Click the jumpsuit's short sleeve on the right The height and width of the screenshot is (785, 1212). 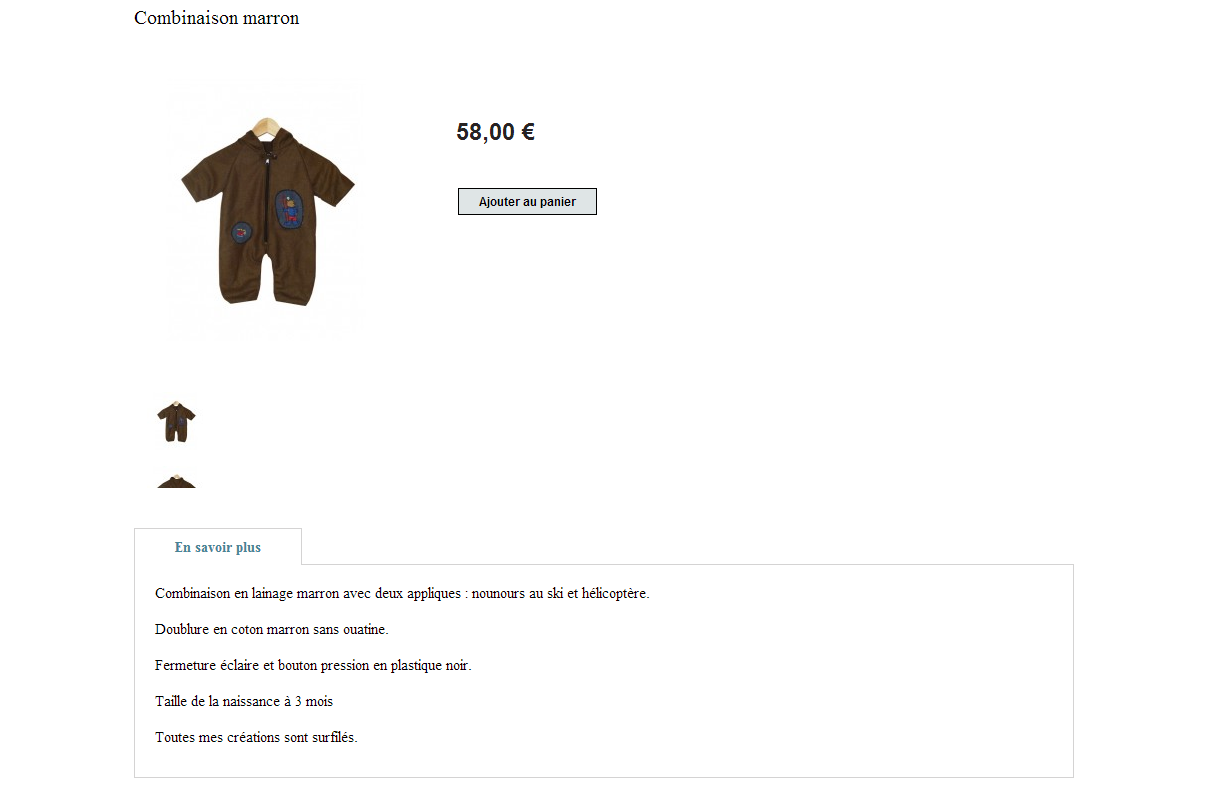(x=334, y=178)
